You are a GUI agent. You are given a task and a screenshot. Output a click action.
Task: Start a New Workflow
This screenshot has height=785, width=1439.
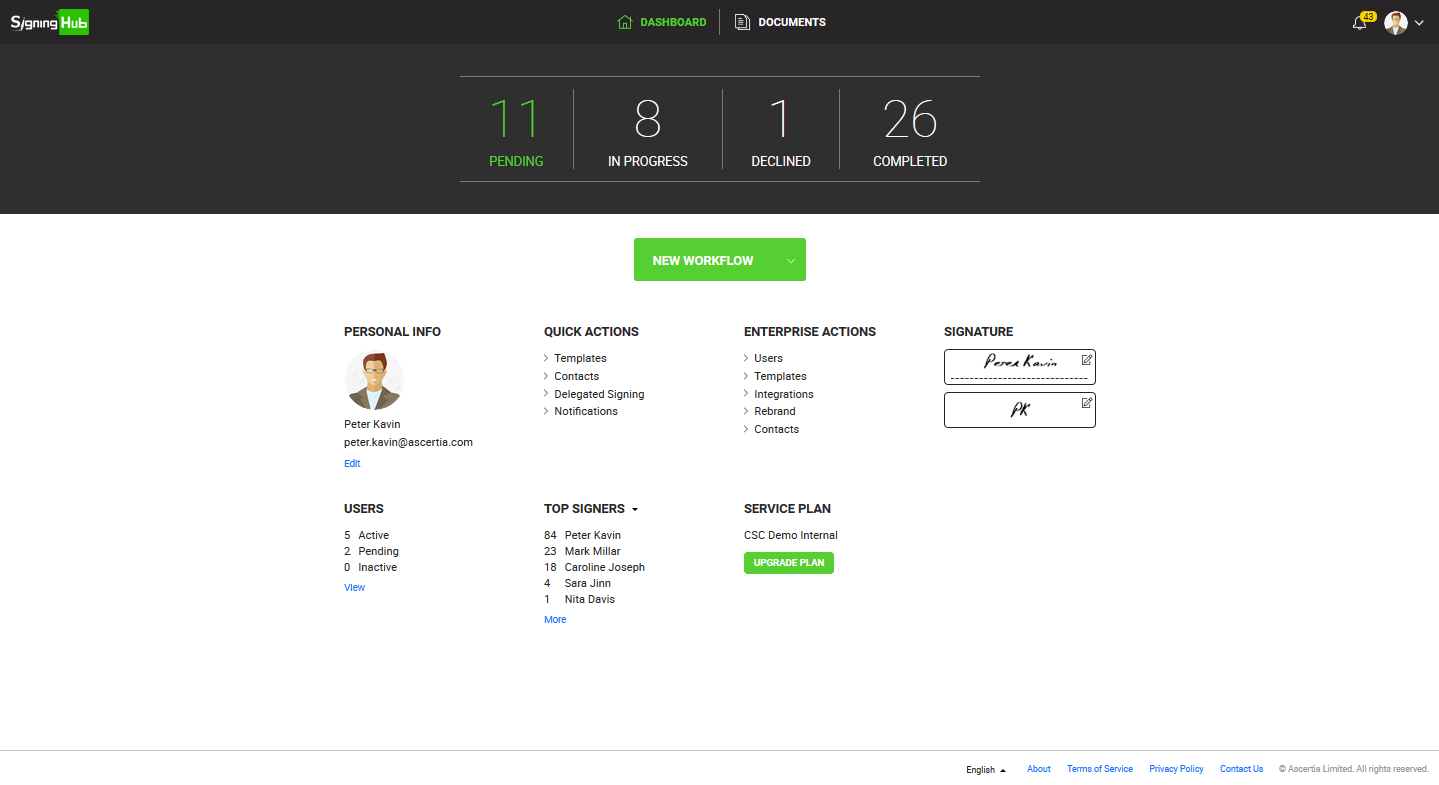pyautogui.click(x=703, y=261)
